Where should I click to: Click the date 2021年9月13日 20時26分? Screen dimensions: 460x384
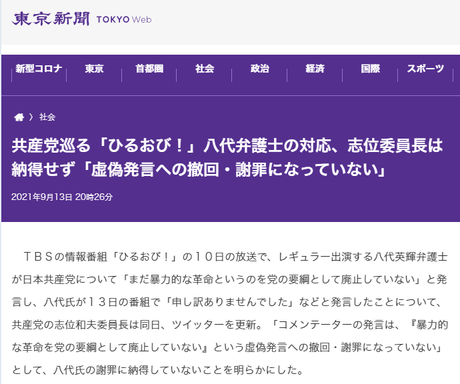(x=62, y=197)
